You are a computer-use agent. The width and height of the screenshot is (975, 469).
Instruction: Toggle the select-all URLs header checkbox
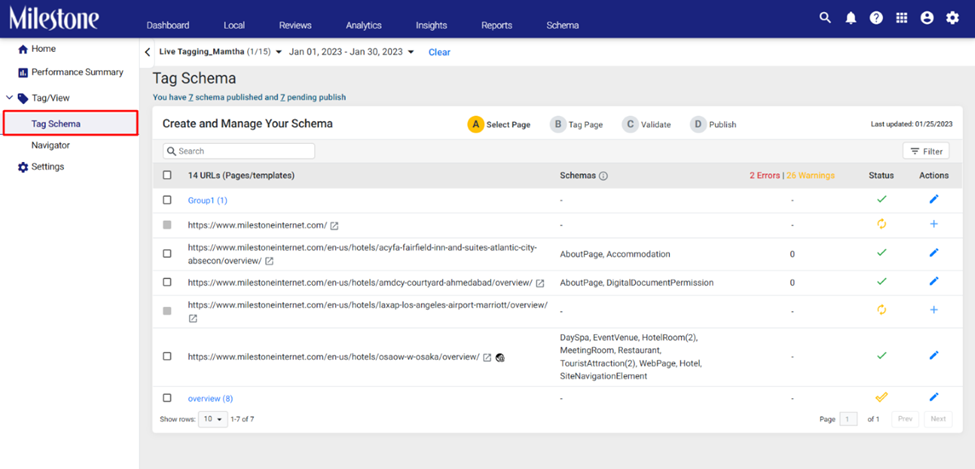167,175
